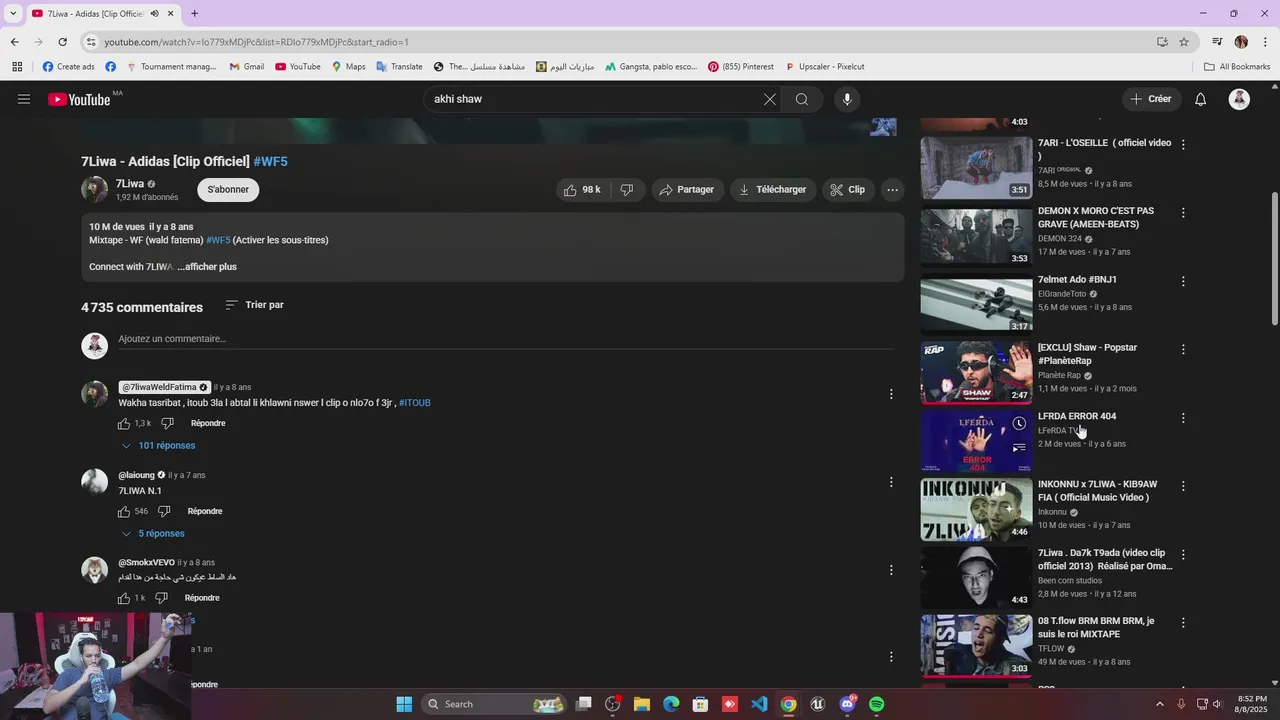Open the Maps bookmark
This screenshot has width=1280, height=720.
[348, 67]
